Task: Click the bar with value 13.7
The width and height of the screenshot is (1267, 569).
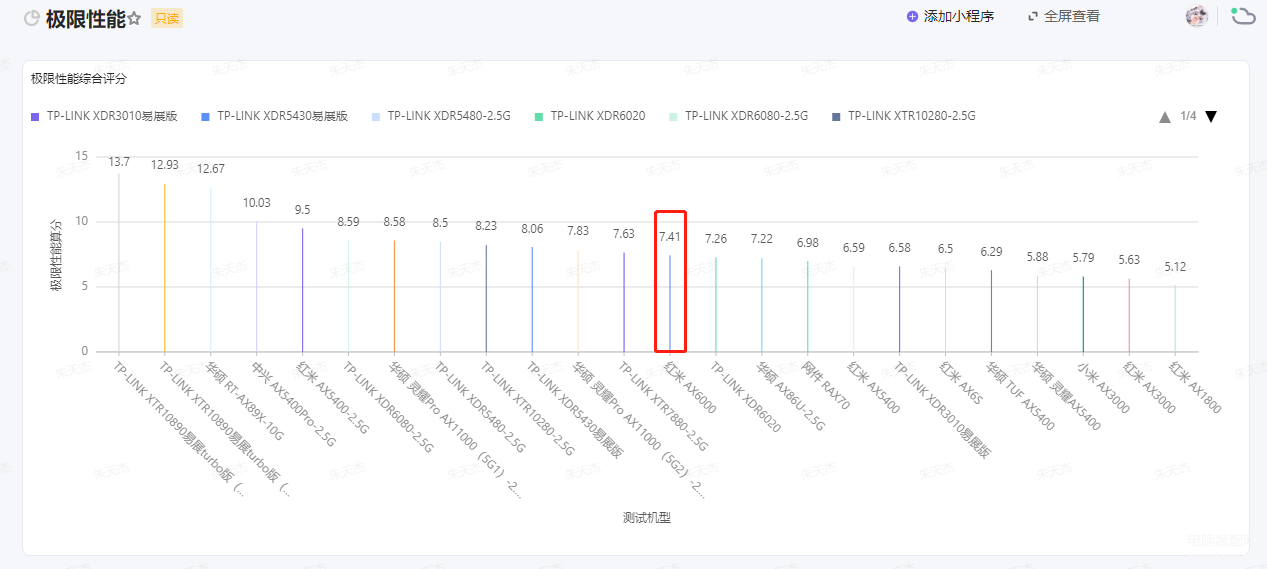Action: click(119, 262)
